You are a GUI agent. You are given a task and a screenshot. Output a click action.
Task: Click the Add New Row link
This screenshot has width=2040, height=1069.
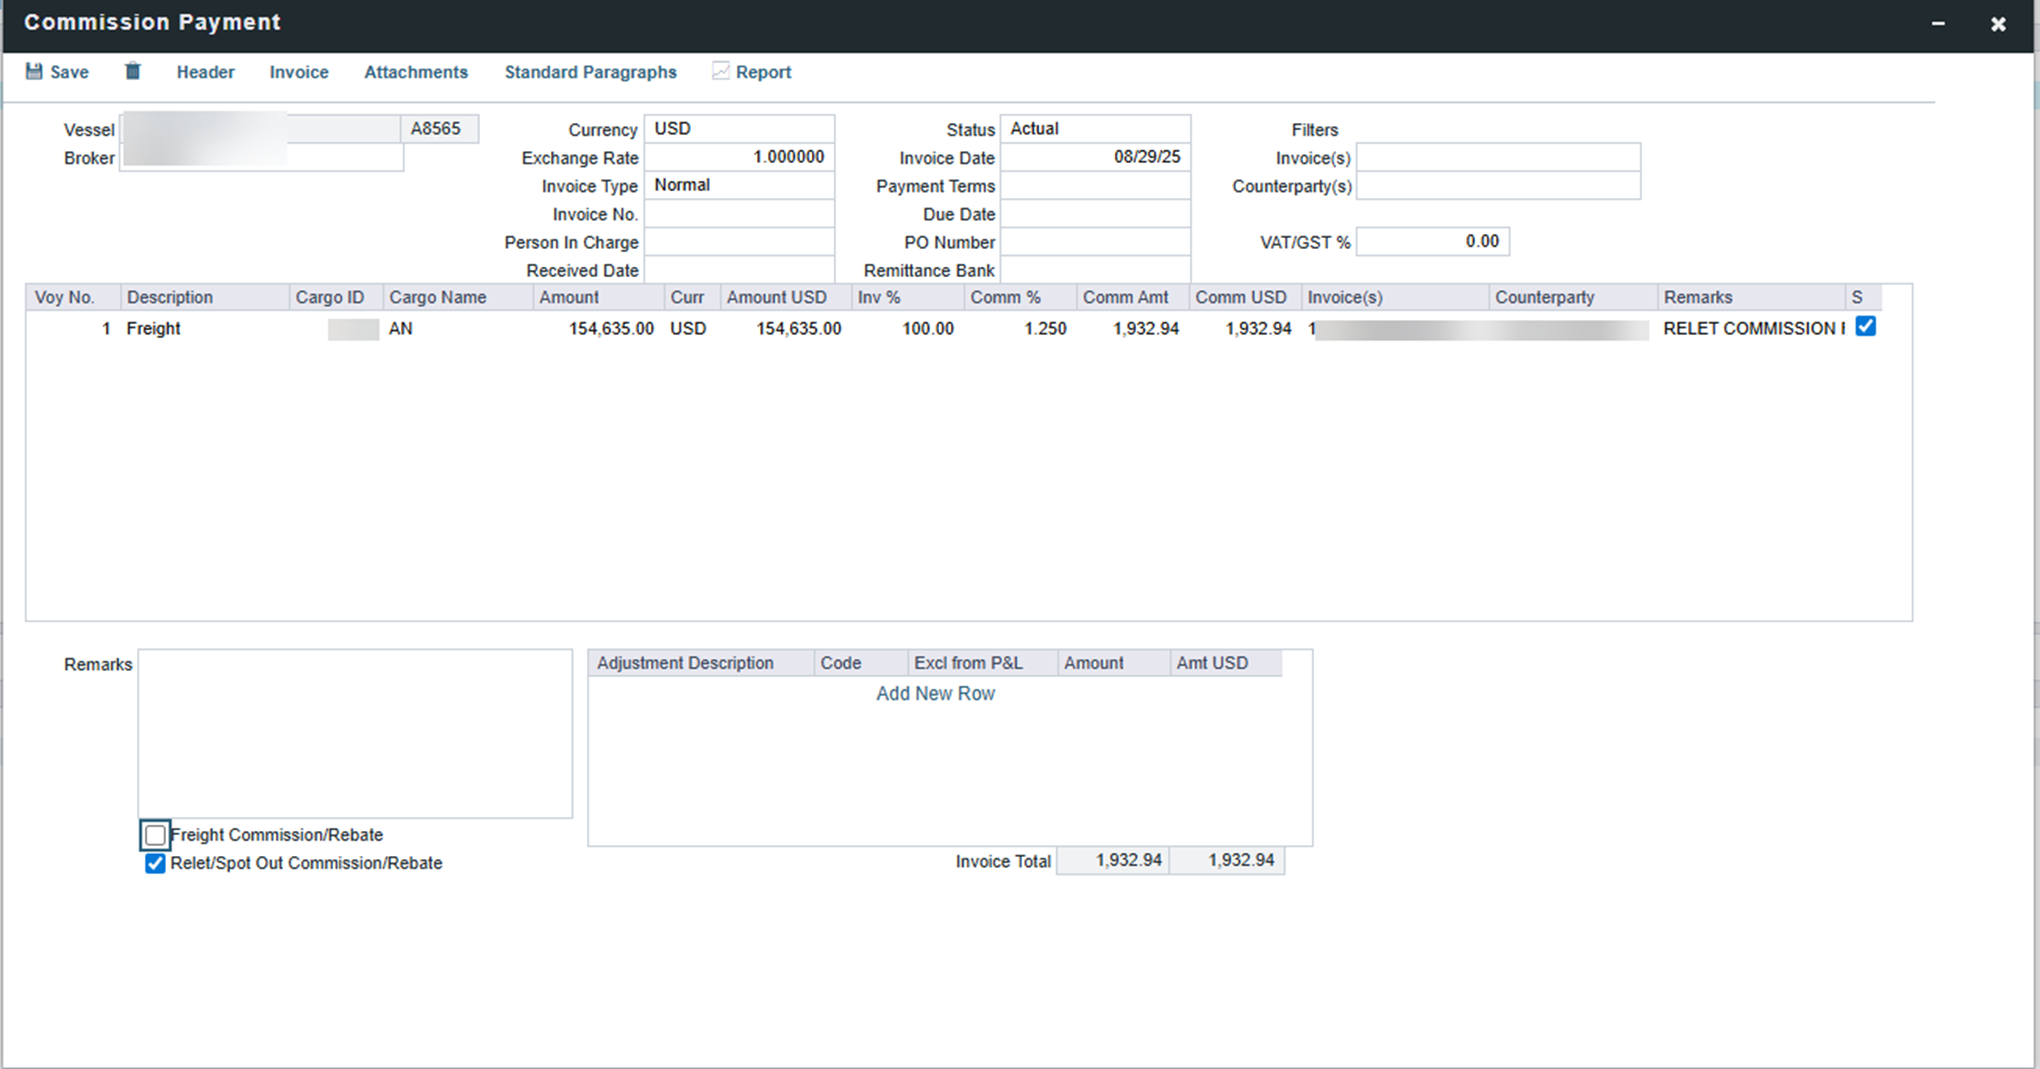[935, 694]
